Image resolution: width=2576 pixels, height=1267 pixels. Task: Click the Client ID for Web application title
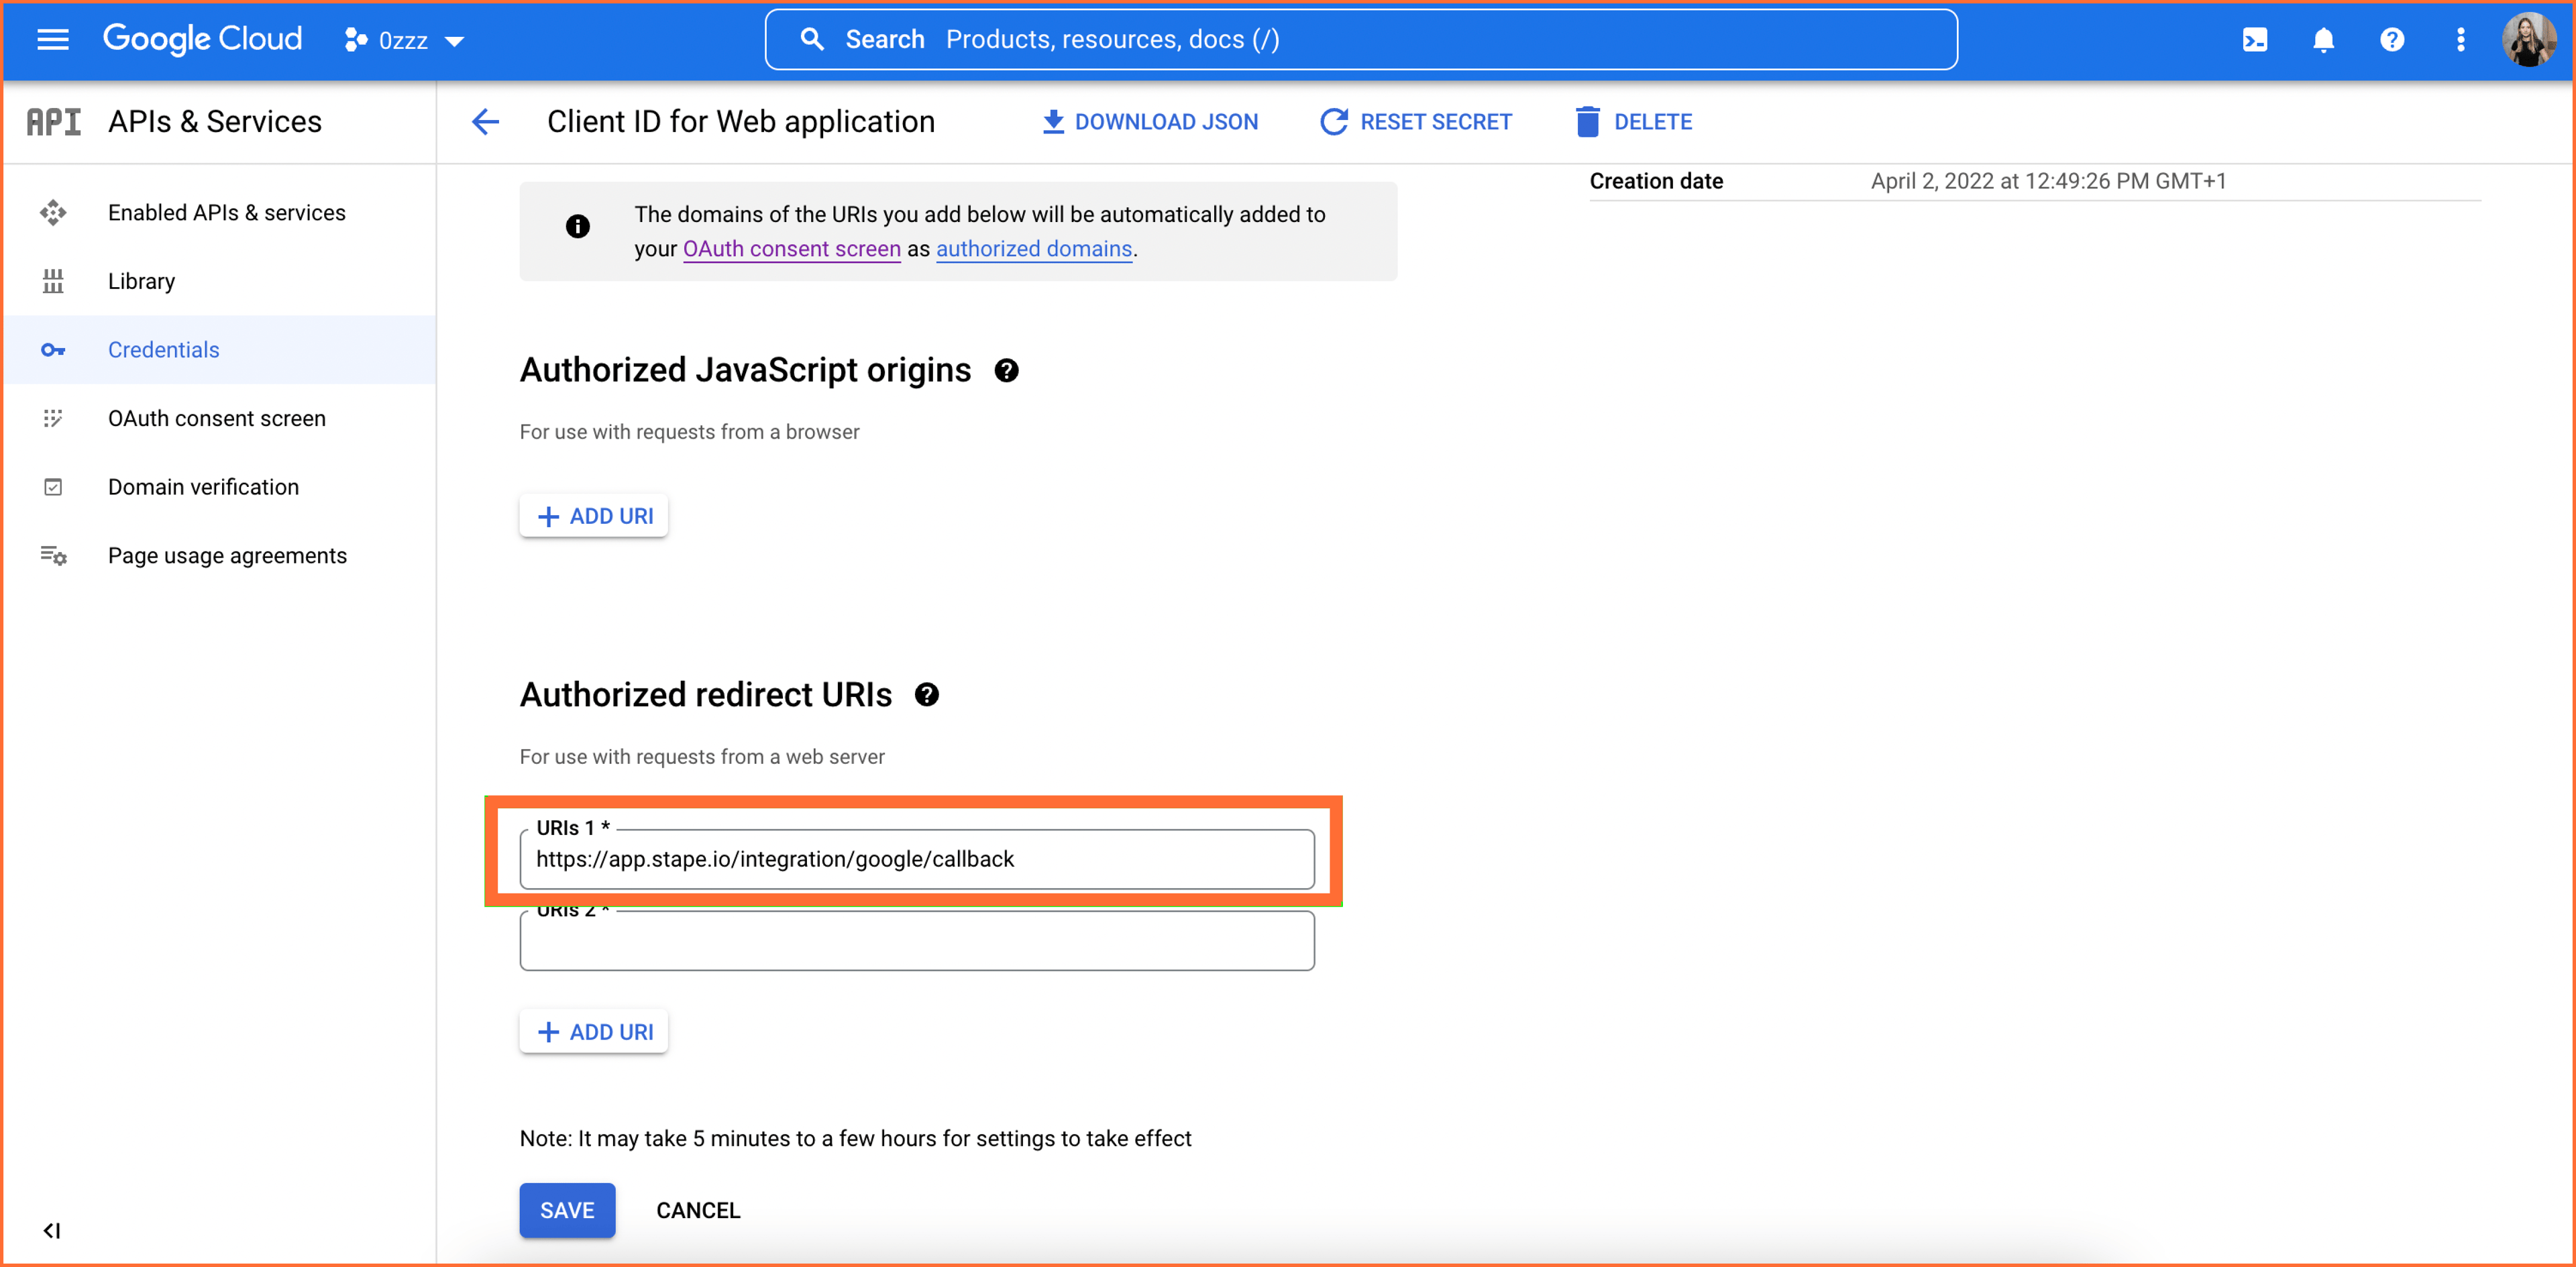point(741,121)
